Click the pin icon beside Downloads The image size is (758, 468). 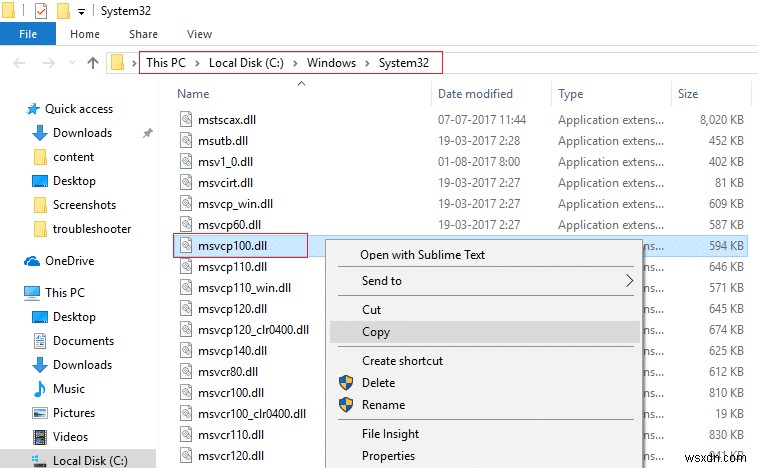(147, 133)
